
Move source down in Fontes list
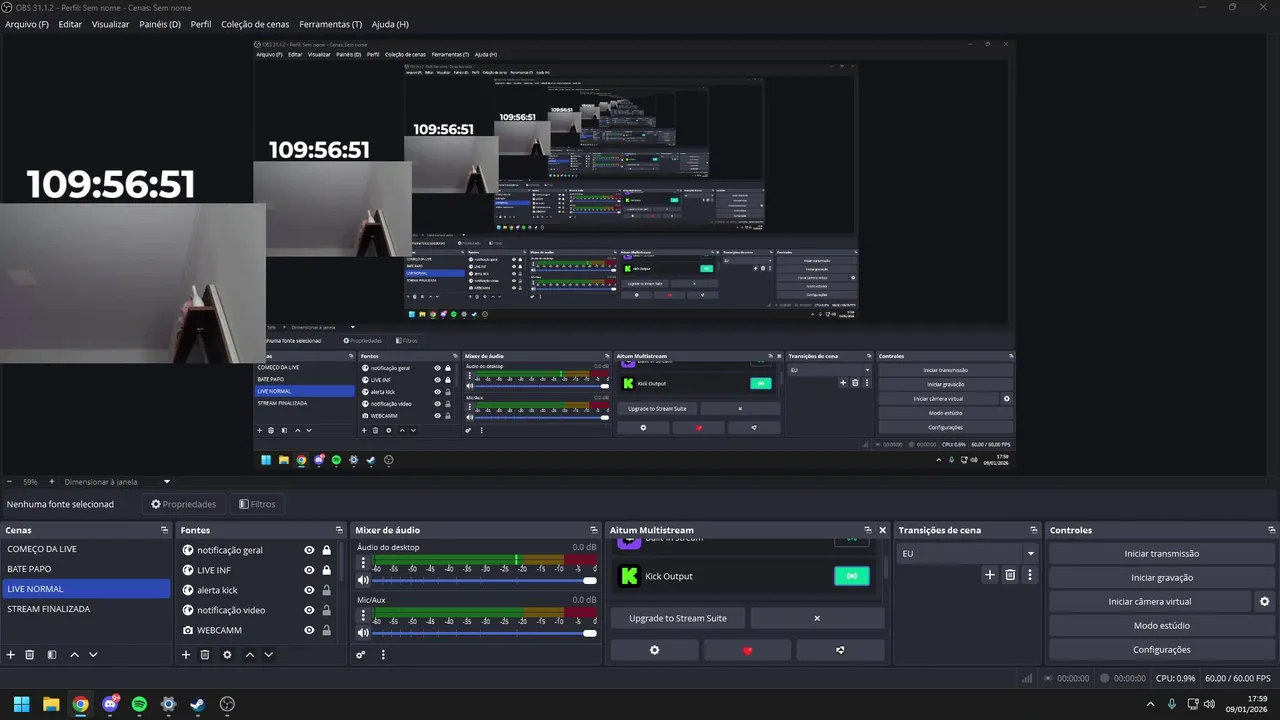click(x=268, y=655)
